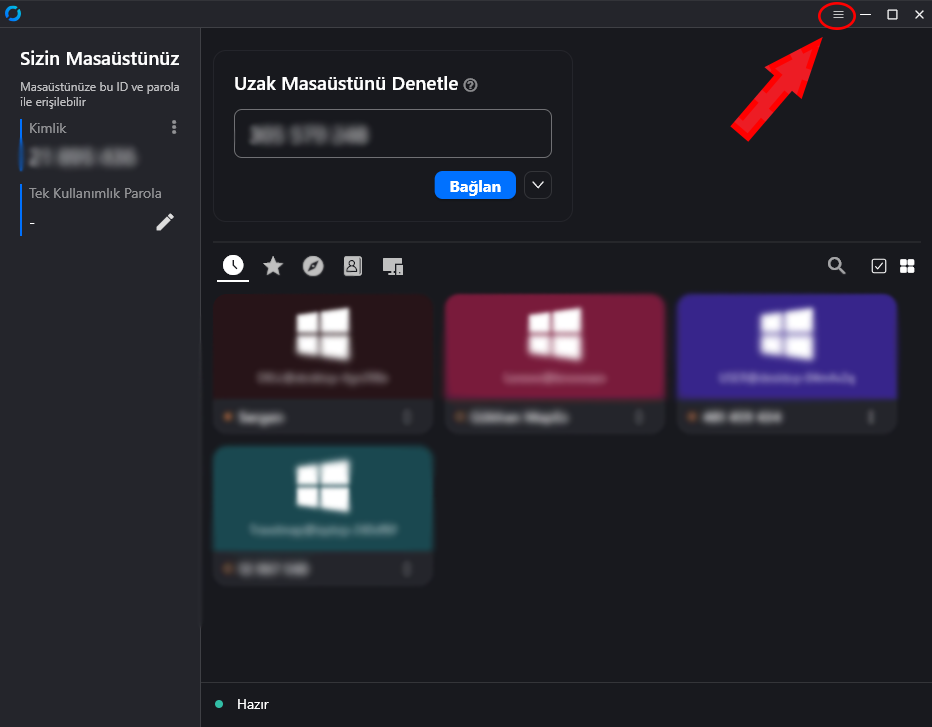Click the green status dot beside Hazır
The width and height of the screenshot is (932, 727).
219,704
